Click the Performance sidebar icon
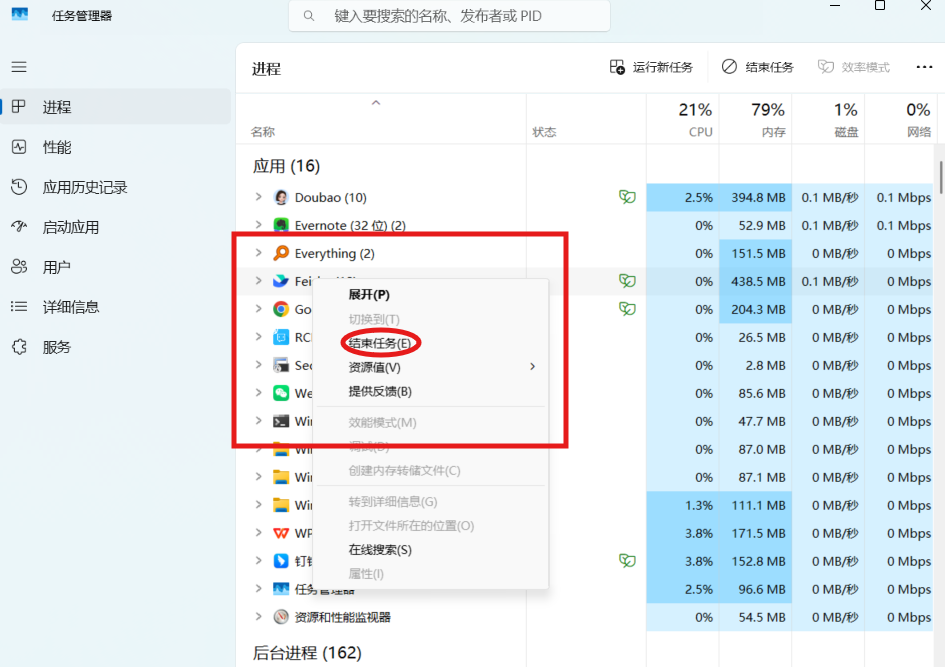Screen dimensions: 945x667 tap(19, 147)
